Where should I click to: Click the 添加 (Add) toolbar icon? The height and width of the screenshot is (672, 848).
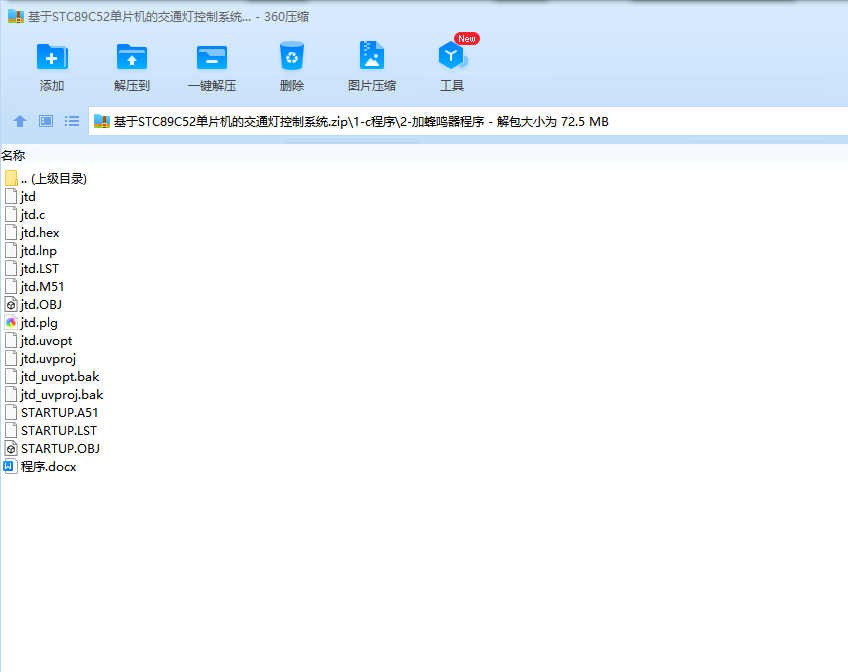[52, 57]
